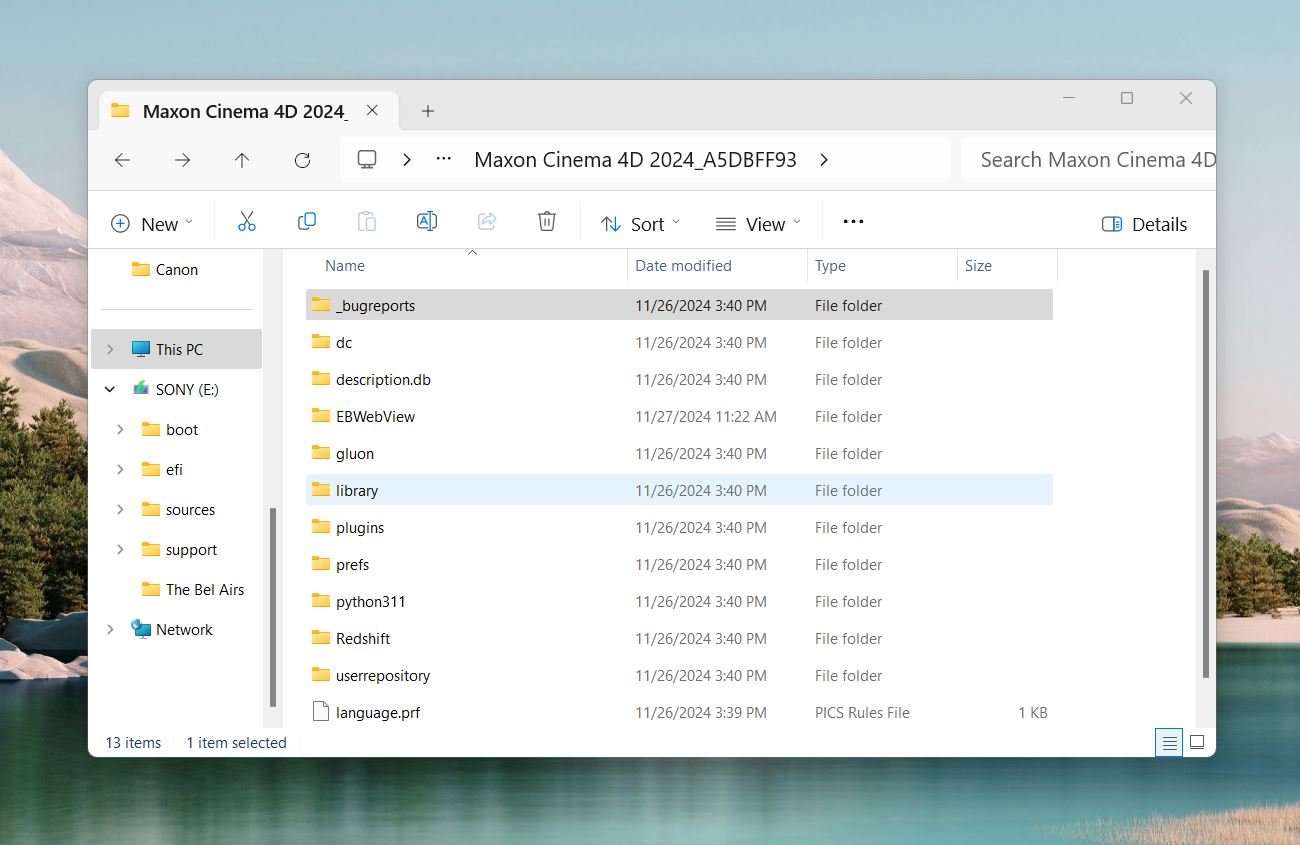Expand the support folder node
This screenshot has width=1300, height=845.
pyautogui.click(x=120, y=549)
